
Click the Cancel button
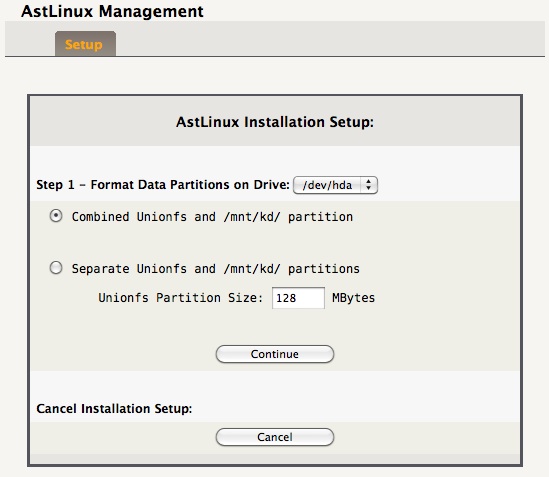point(275,437)
